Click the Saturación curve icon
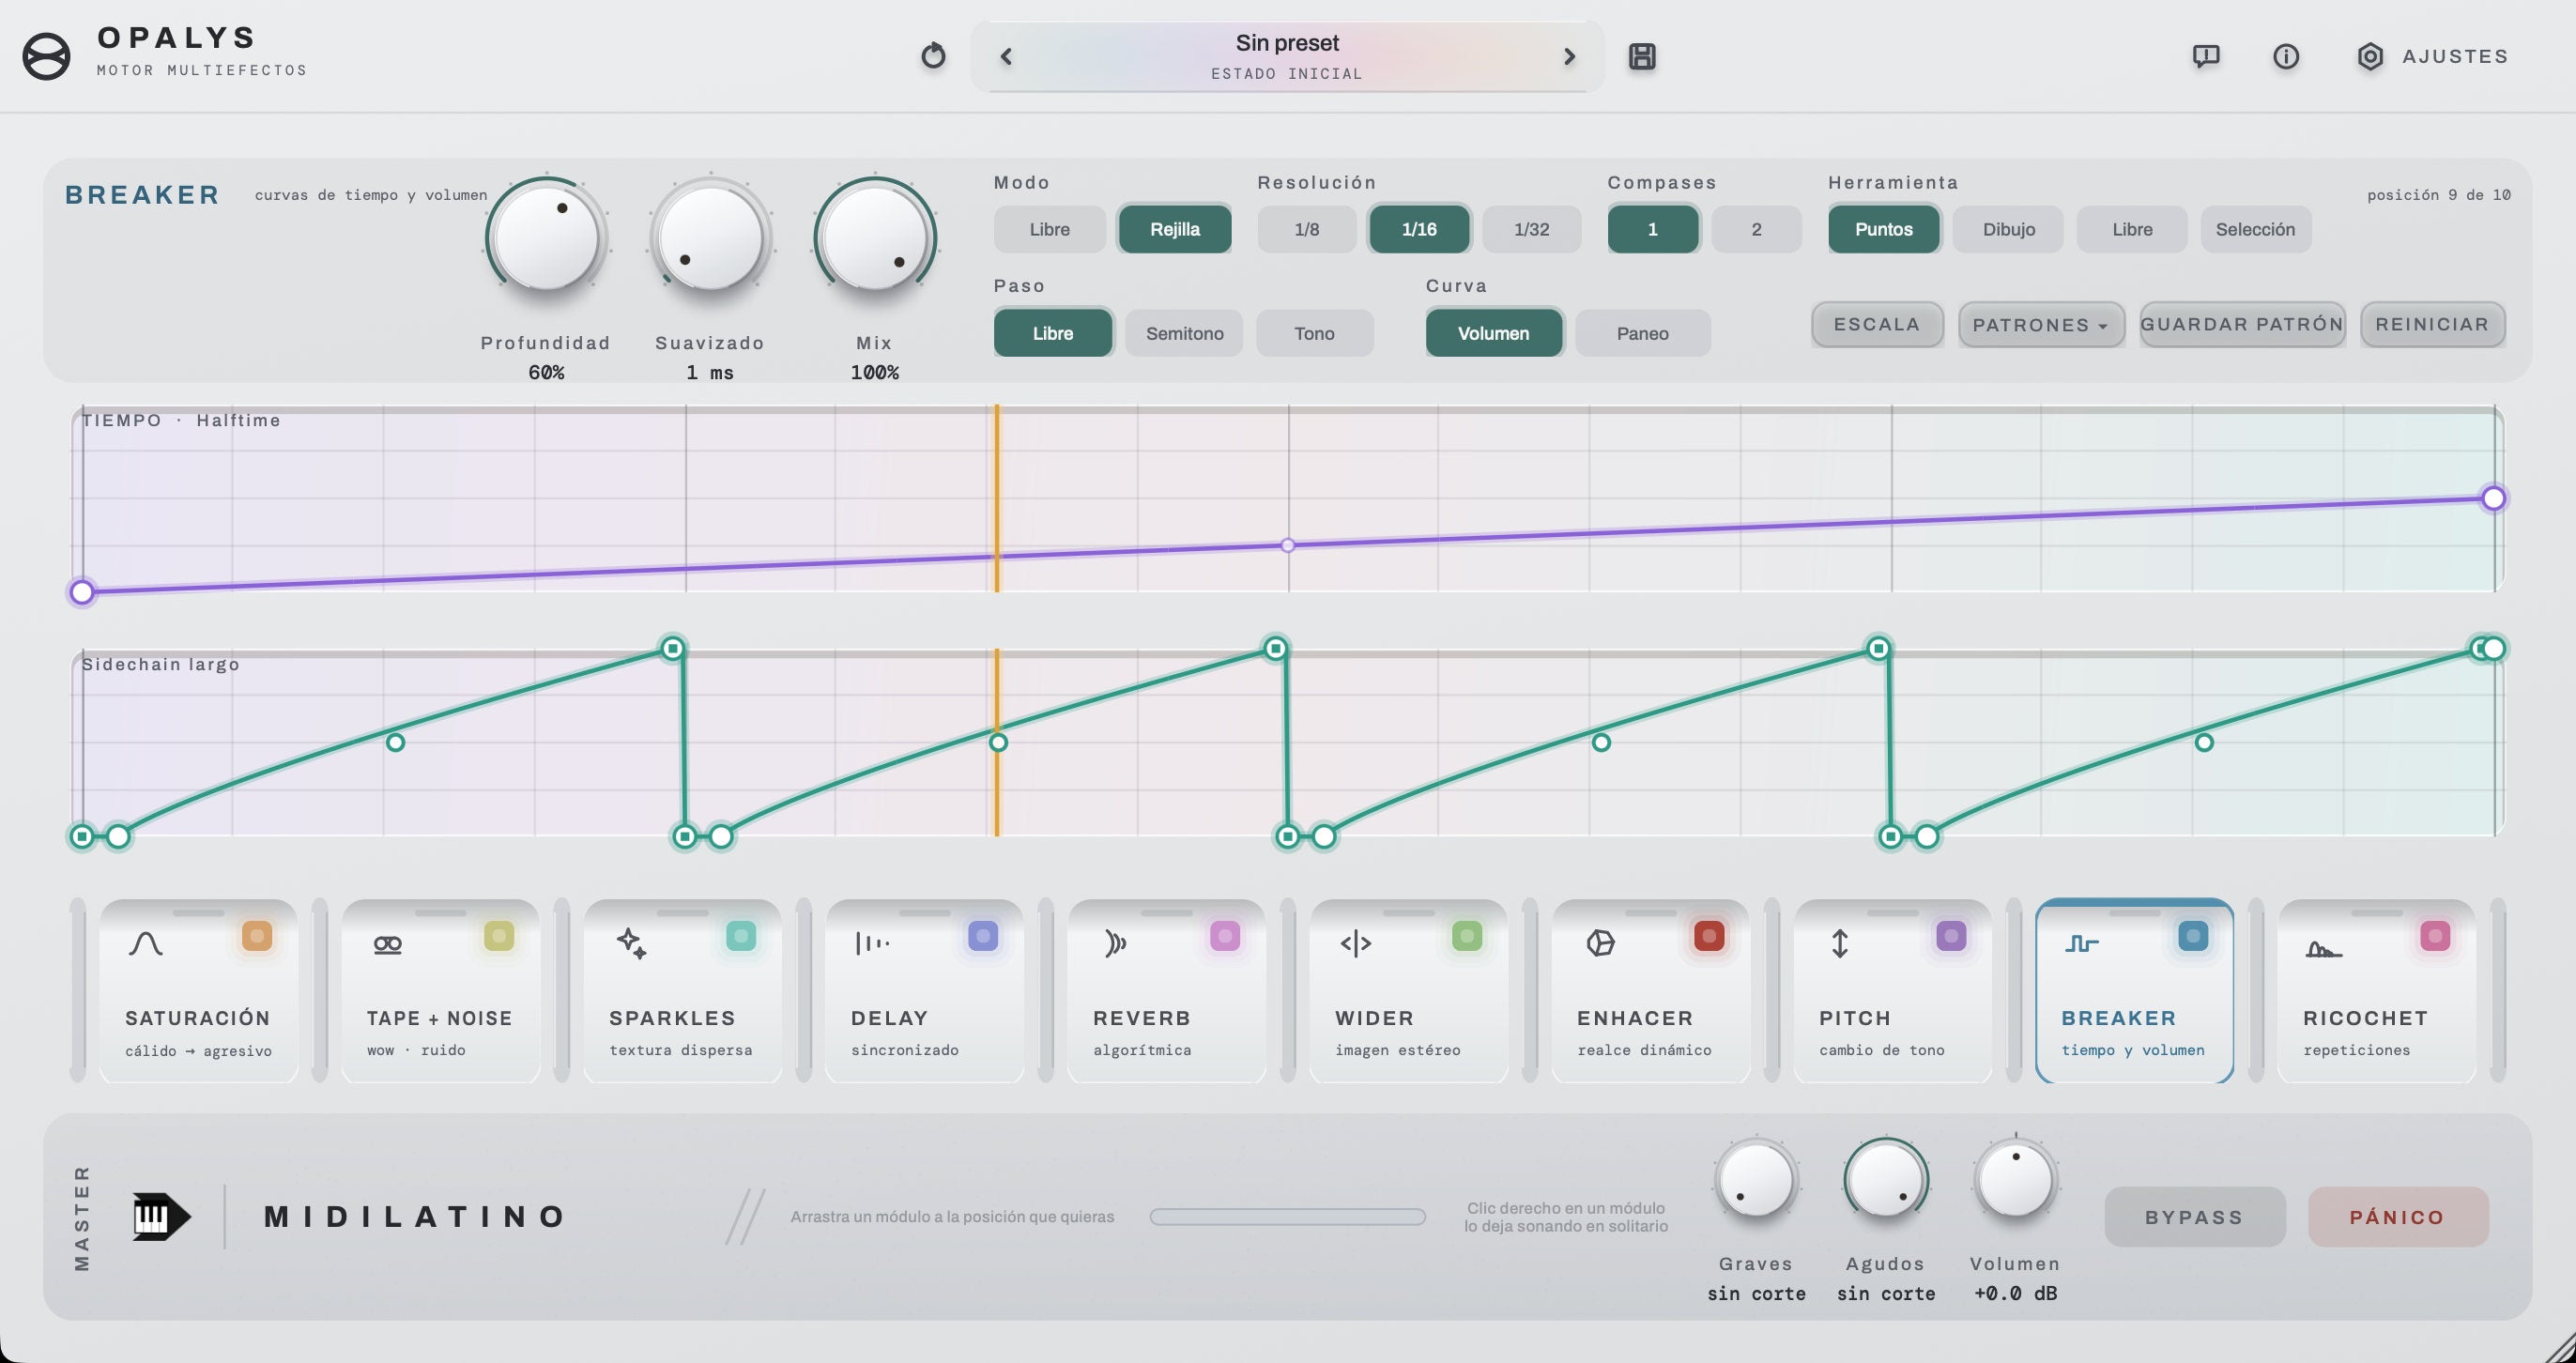The image size is (2576, 1363). click(146, 943)
